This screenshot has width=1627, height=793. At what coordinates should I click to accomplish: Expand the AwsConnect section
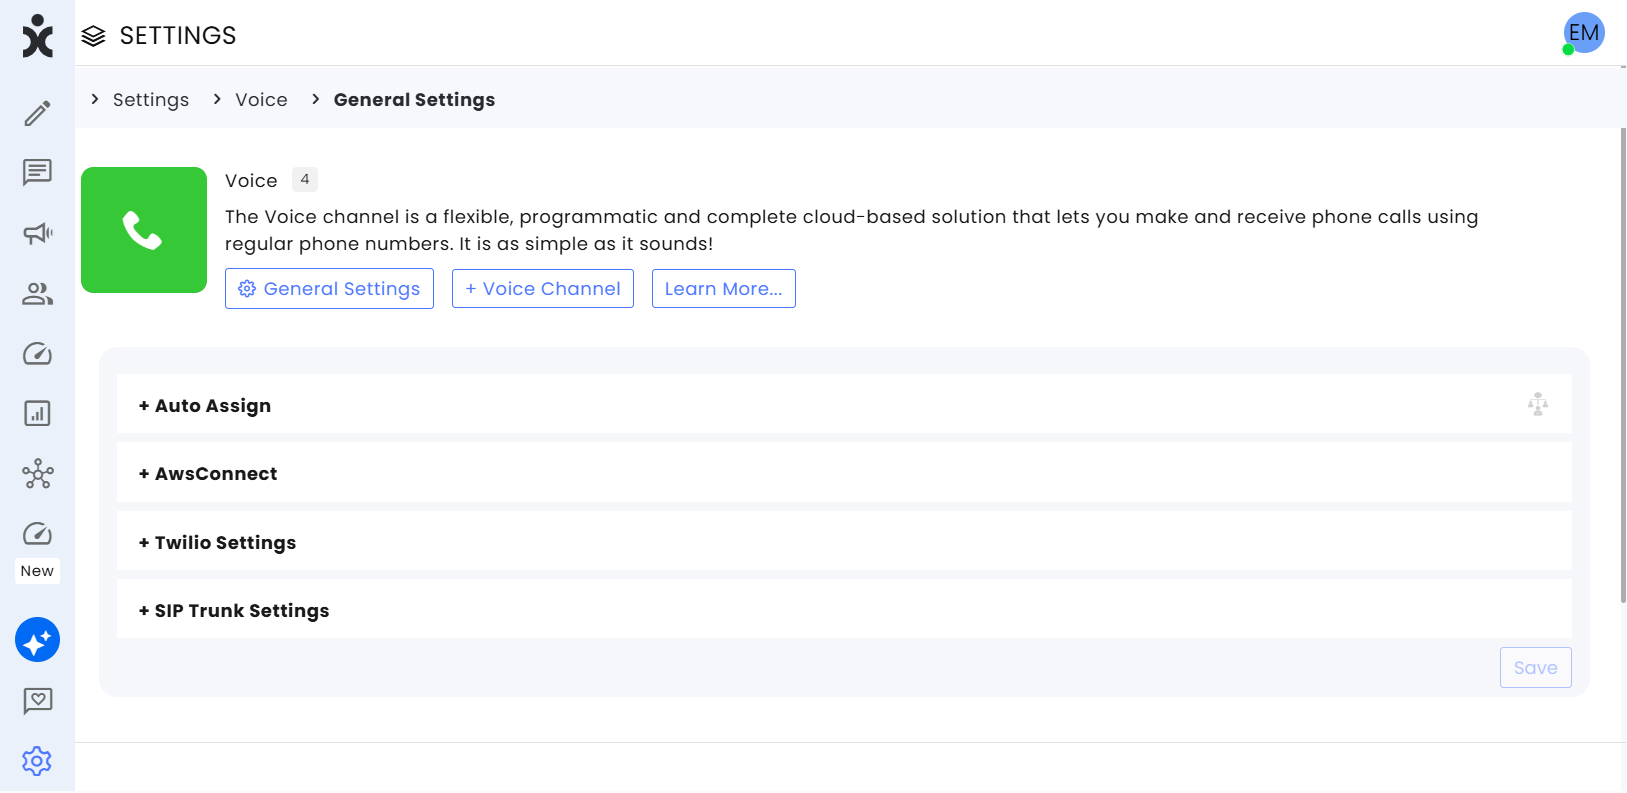[x=844, y=473]
